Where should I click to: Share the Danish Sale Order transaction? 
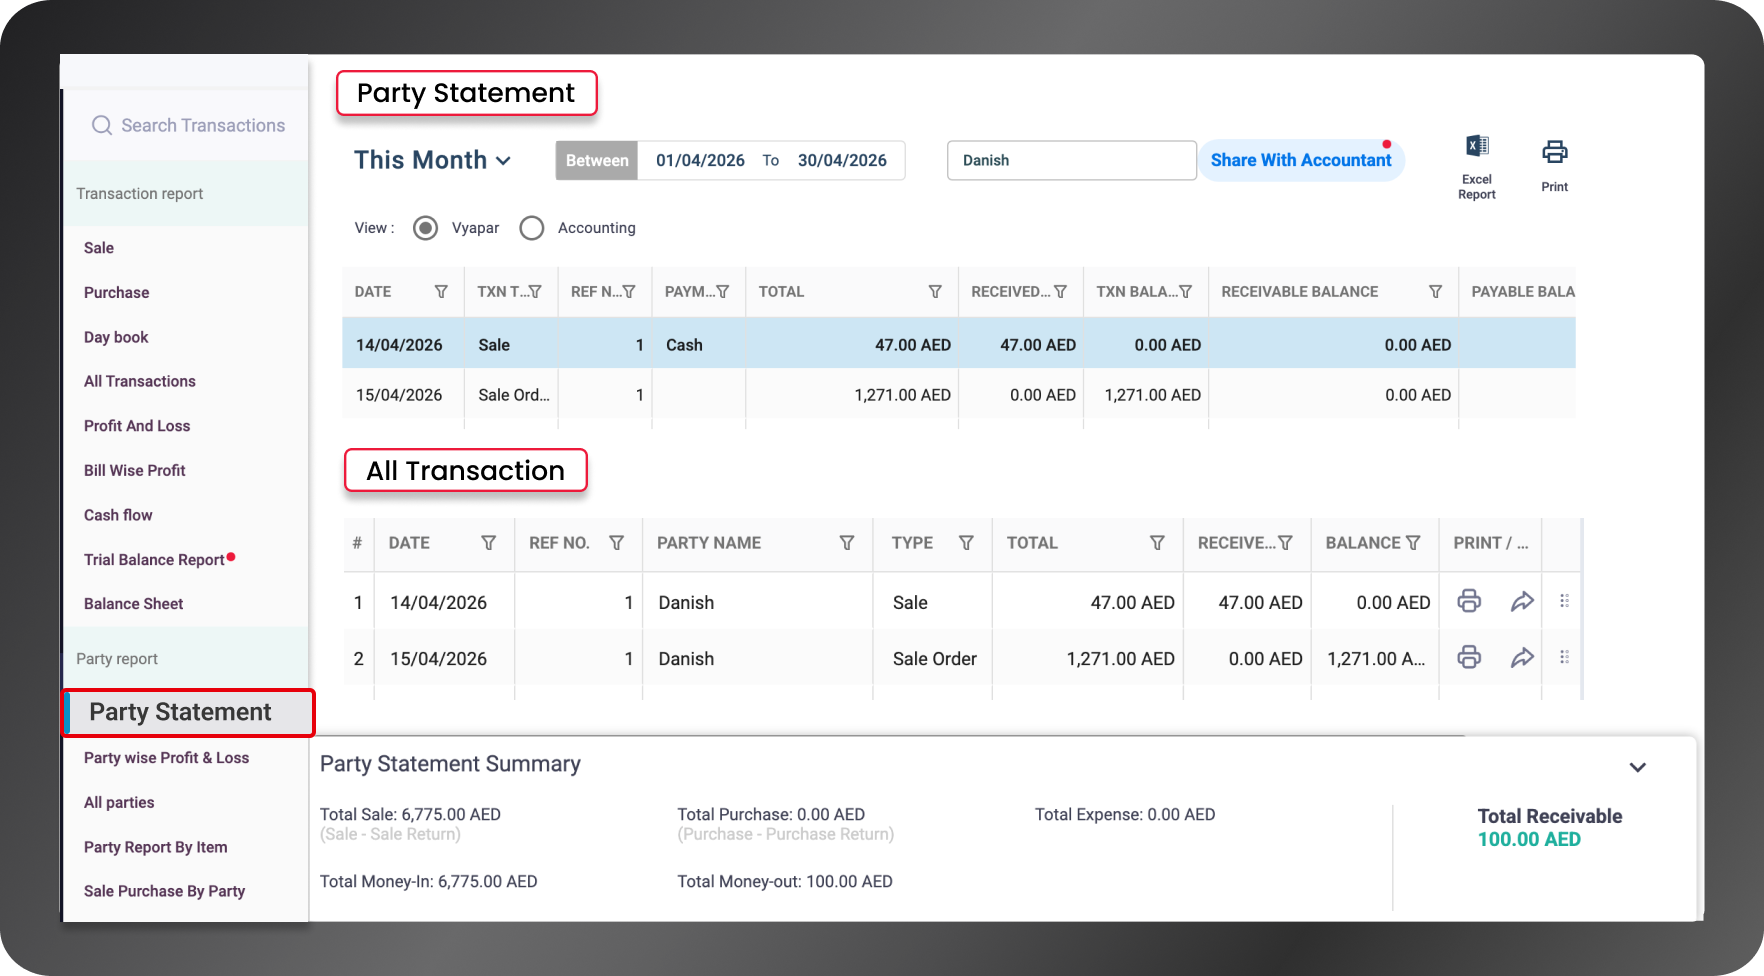[x=1522, y=657]
